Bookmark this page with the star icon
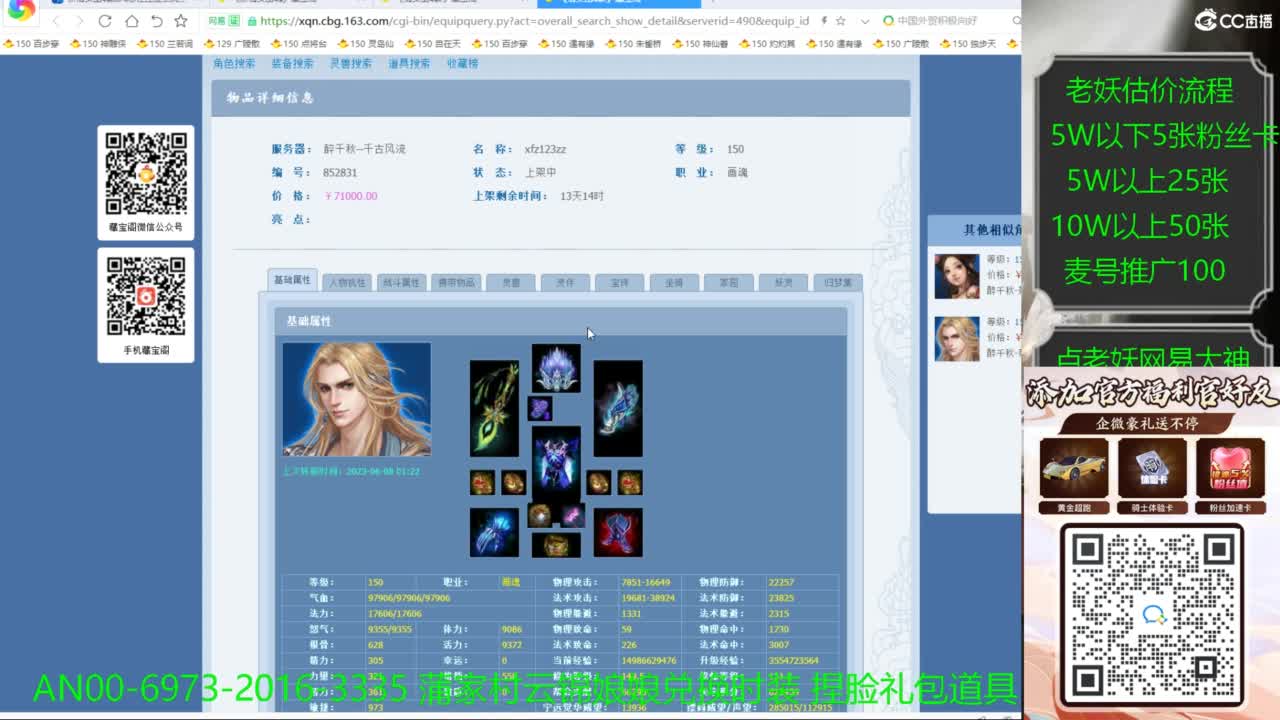Viewport: 1280px width, 720px height. tap(181, 21)
